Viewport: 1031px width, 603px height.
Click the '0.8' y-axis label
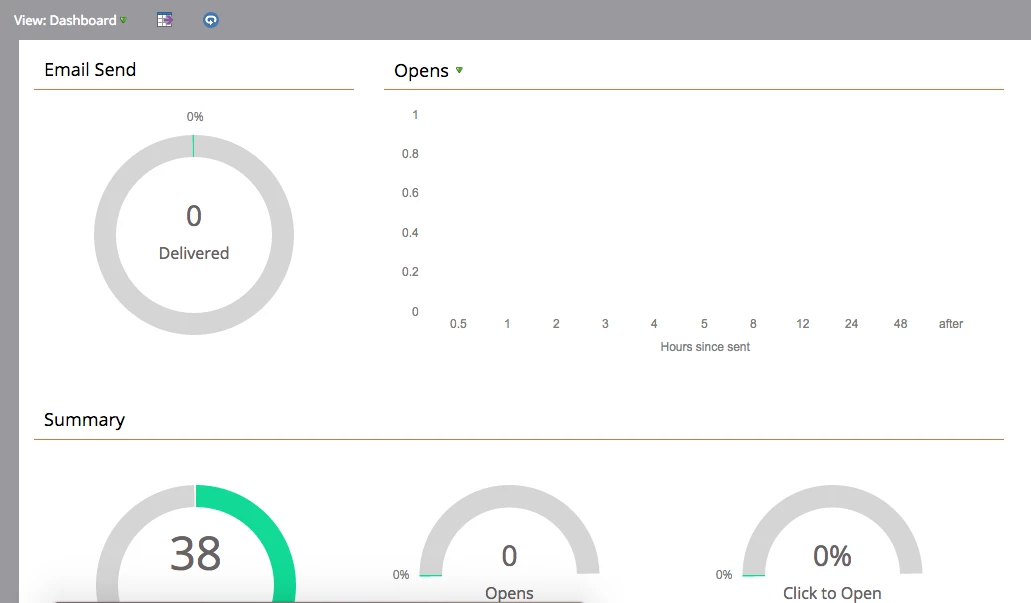(x=410, y=154)
